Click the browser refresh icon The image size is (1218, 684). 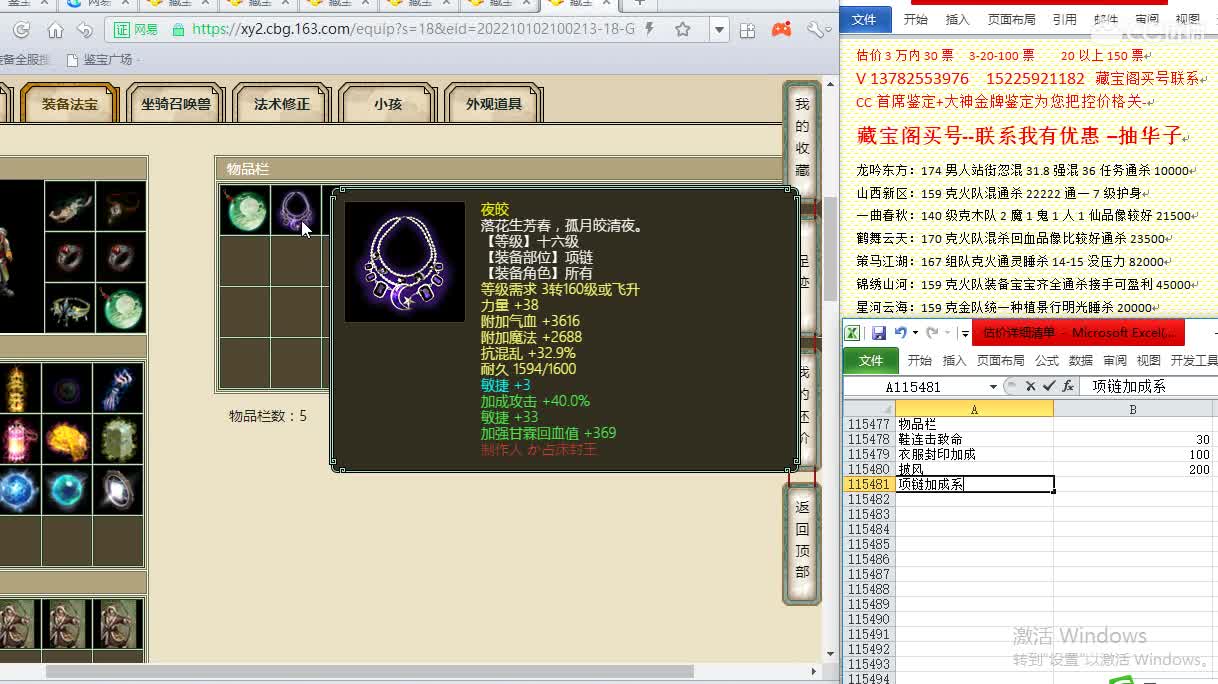(x=21, y=30)
